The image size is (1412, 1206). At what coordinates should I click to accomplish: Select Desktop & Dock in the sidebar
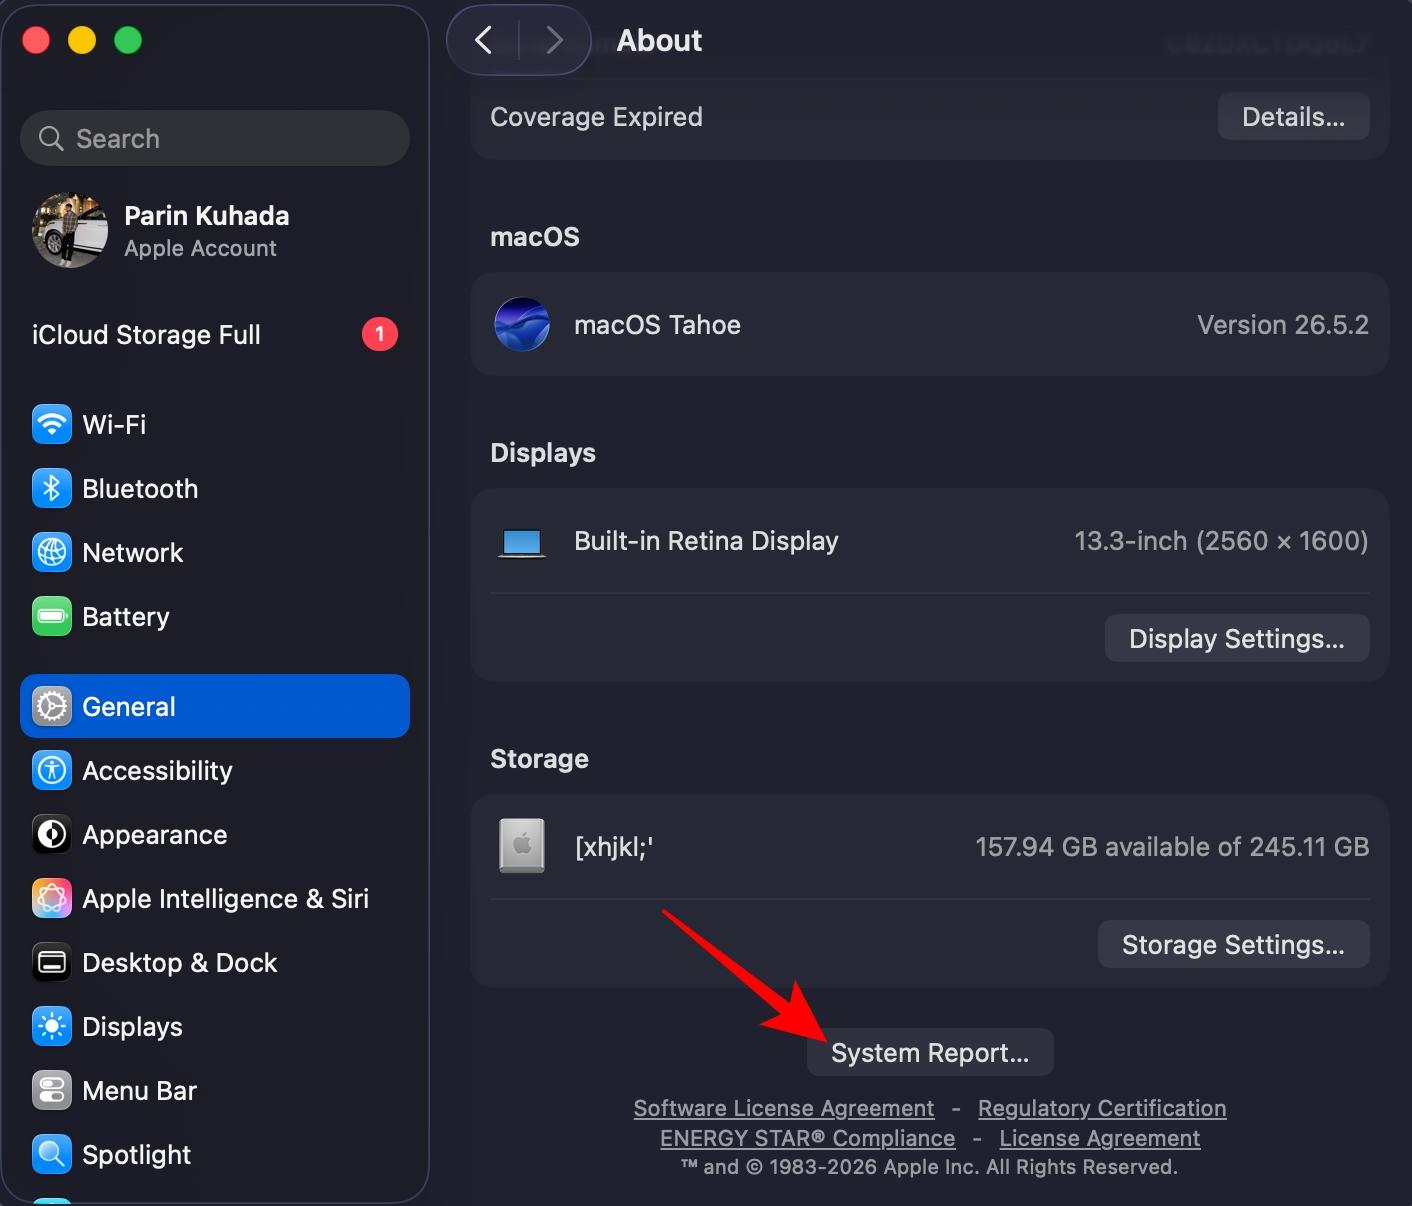(215, 962)
